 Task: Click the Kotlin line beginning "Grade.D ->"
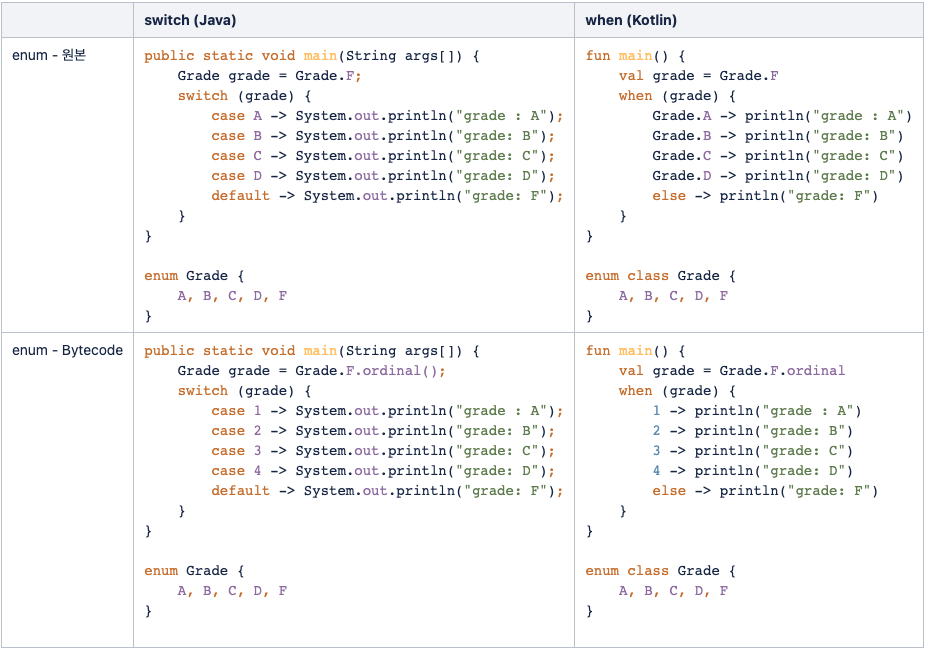(x=778, y=176)
